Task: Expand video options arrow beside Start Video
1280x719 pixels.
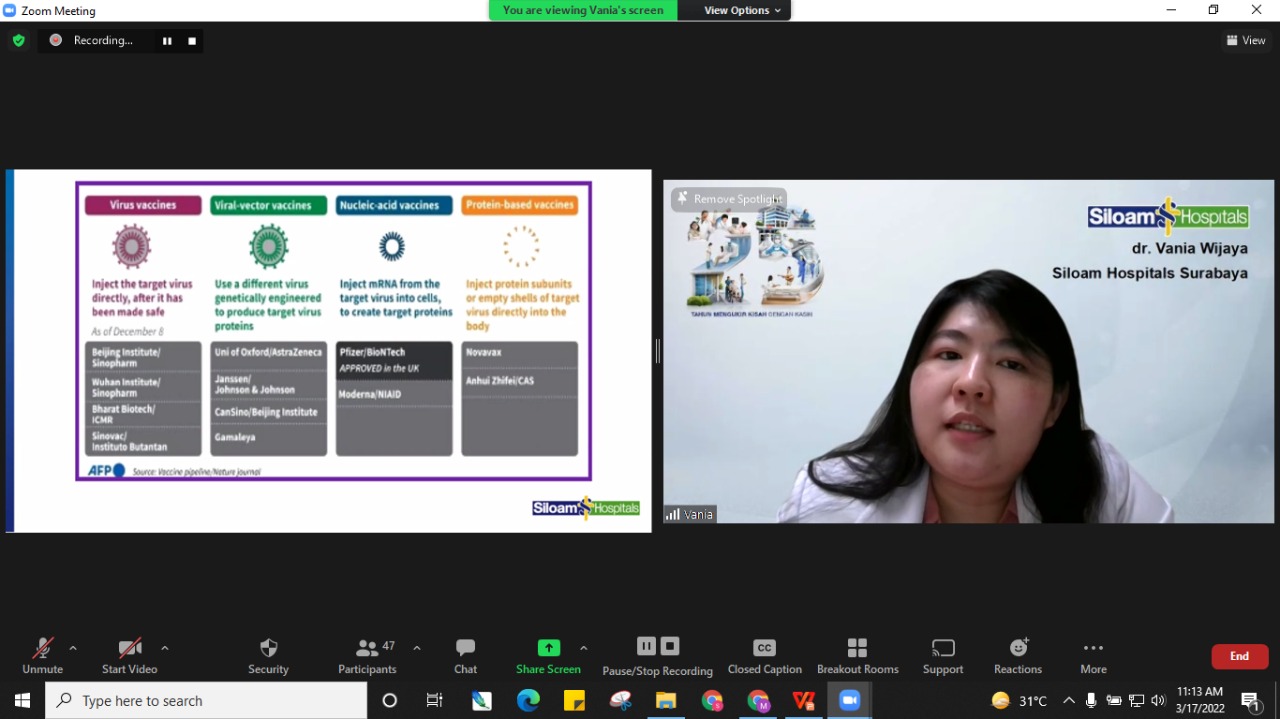Action: click(165, 648)
